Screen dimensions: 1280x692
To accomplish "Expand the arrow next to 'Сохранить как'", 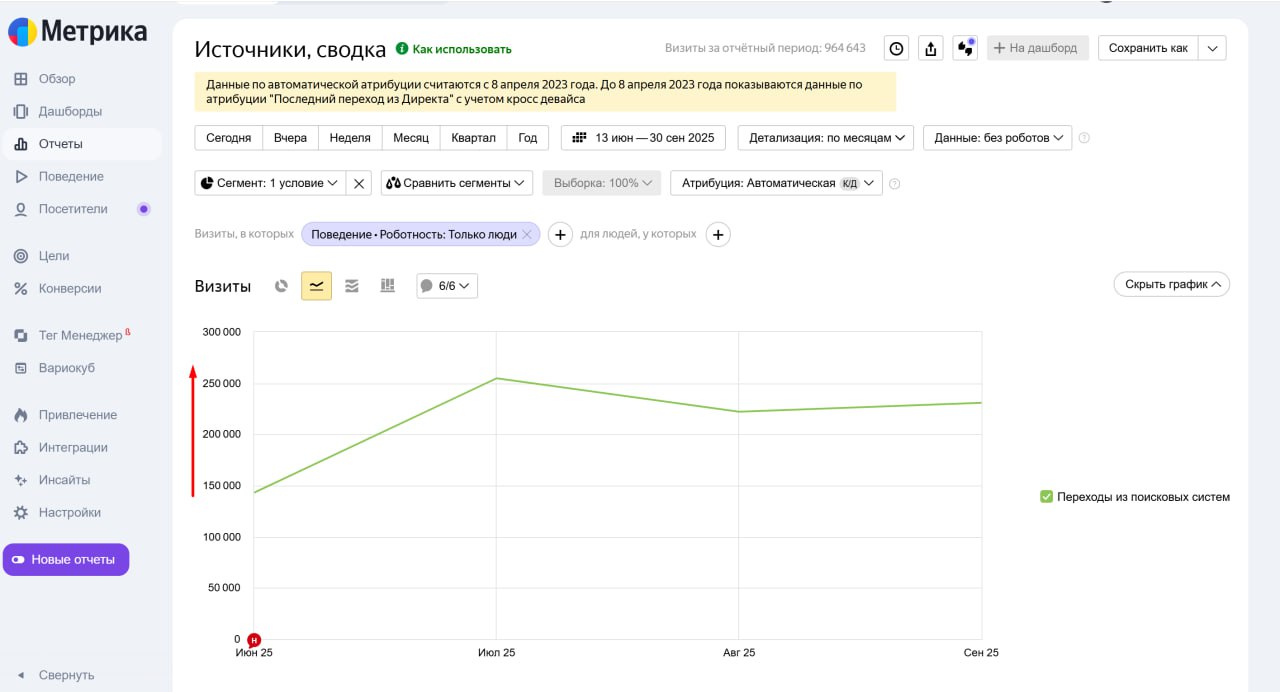I will pyautogui.click(x=1212, y=48).
